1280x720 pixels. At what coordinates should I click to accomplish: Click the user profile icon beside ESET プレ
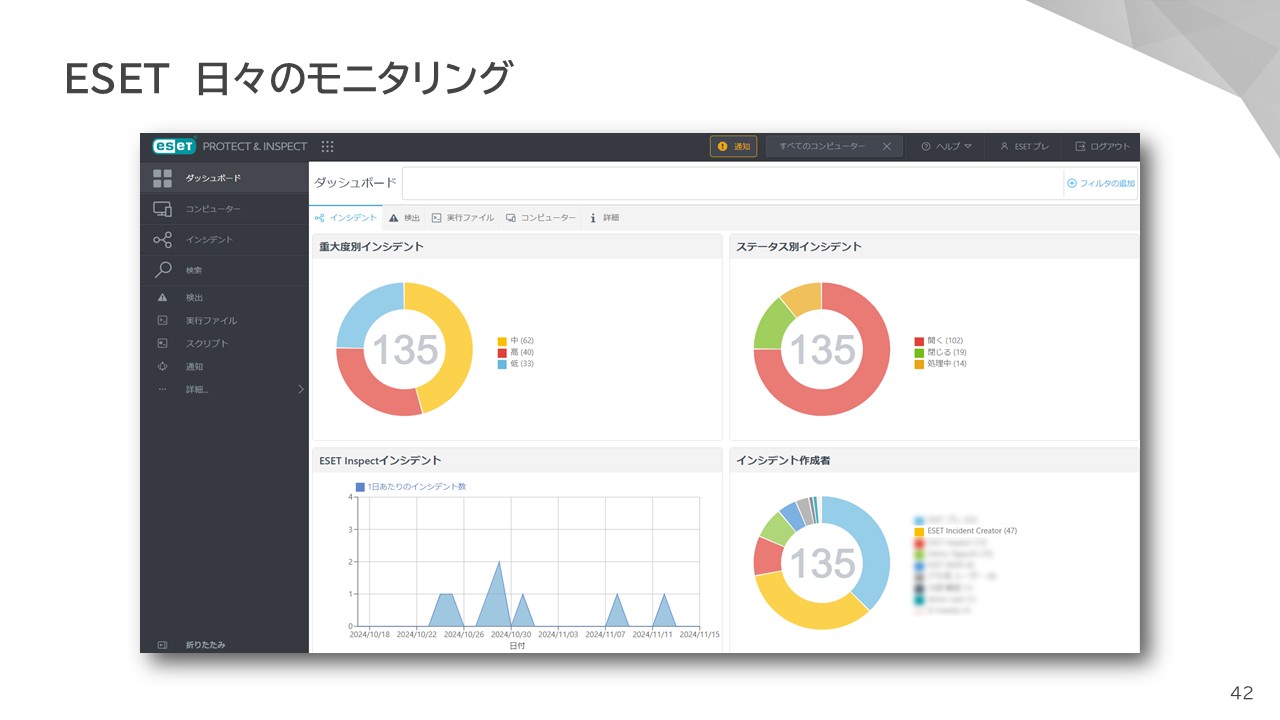click(1004, 147)
